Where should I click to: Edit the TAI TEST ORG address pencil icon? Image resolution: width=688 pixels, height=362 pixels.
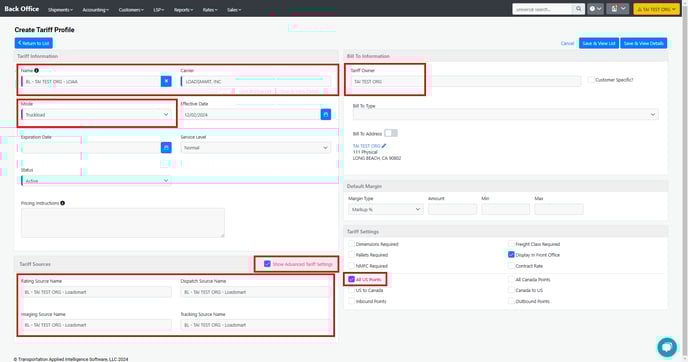[x=383, y=146]
